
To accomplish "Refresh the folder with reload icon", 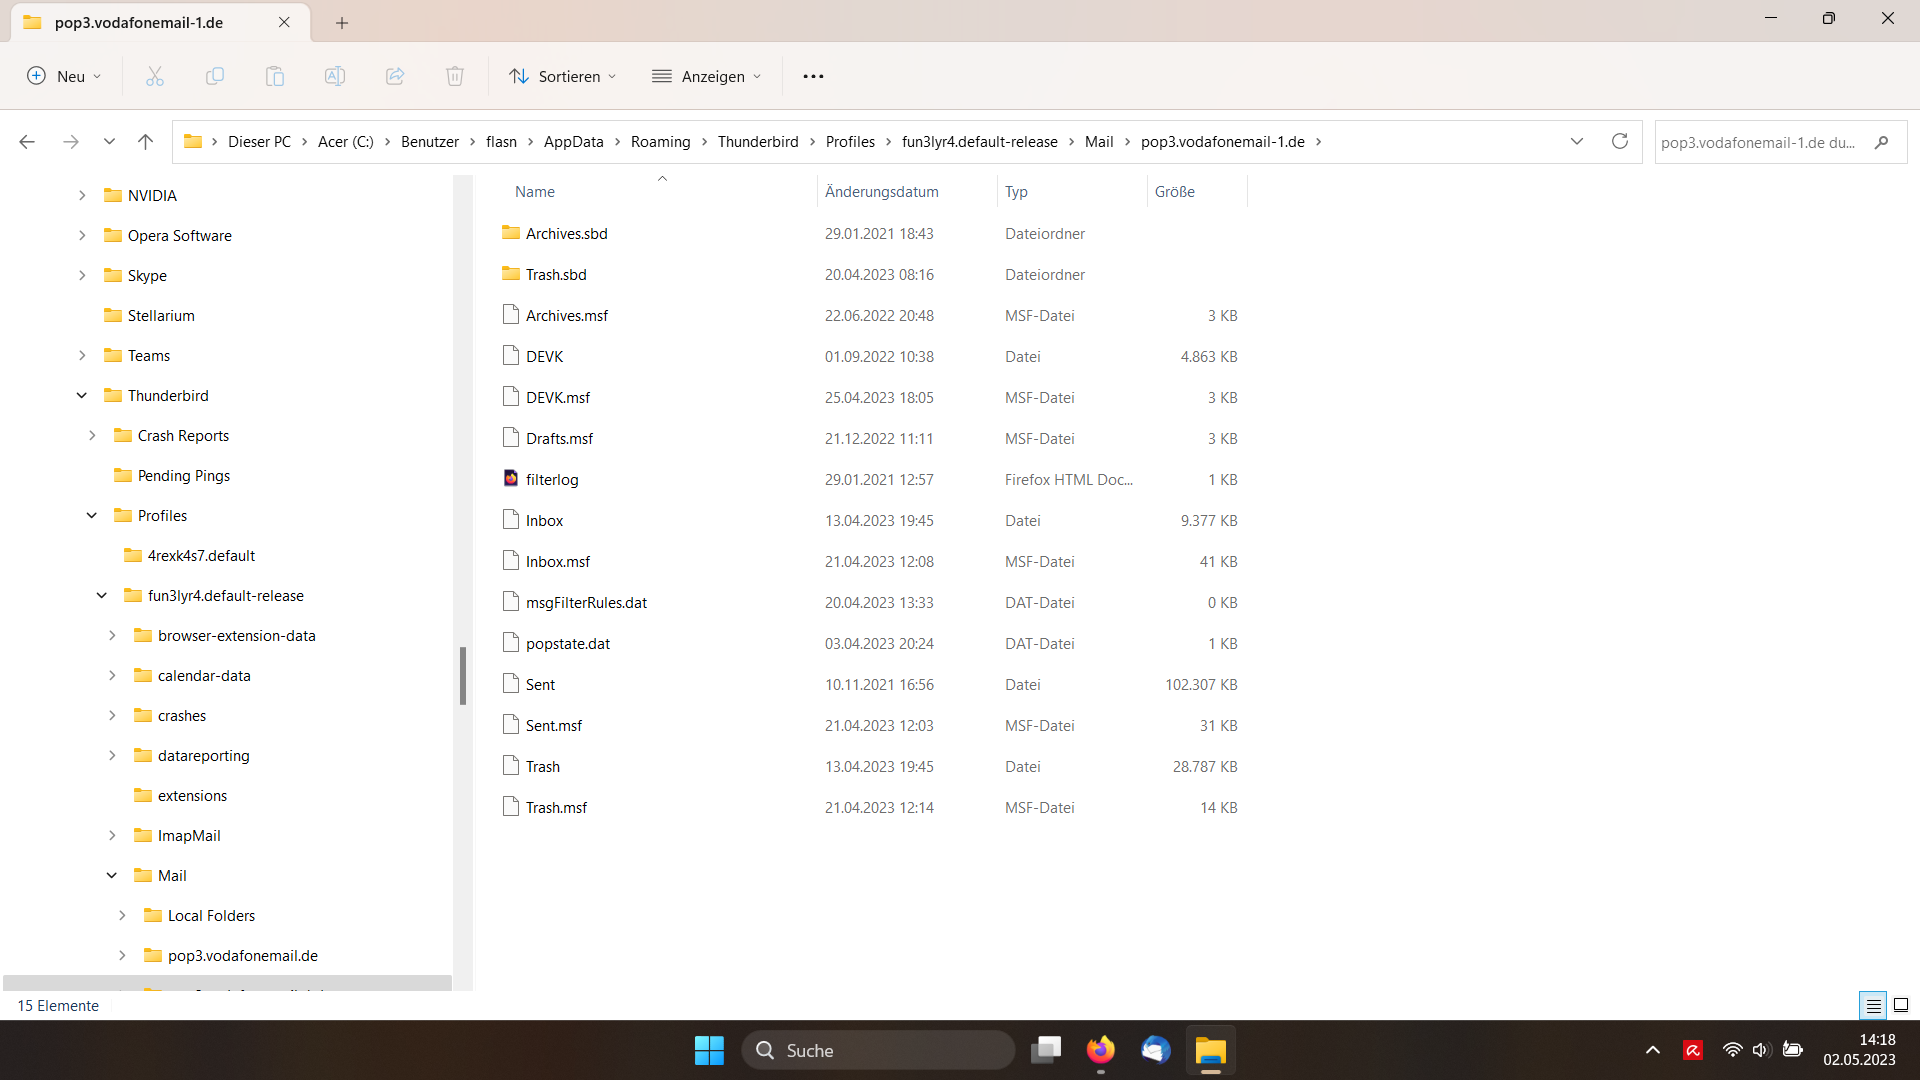I will [x=1620, y=141].
